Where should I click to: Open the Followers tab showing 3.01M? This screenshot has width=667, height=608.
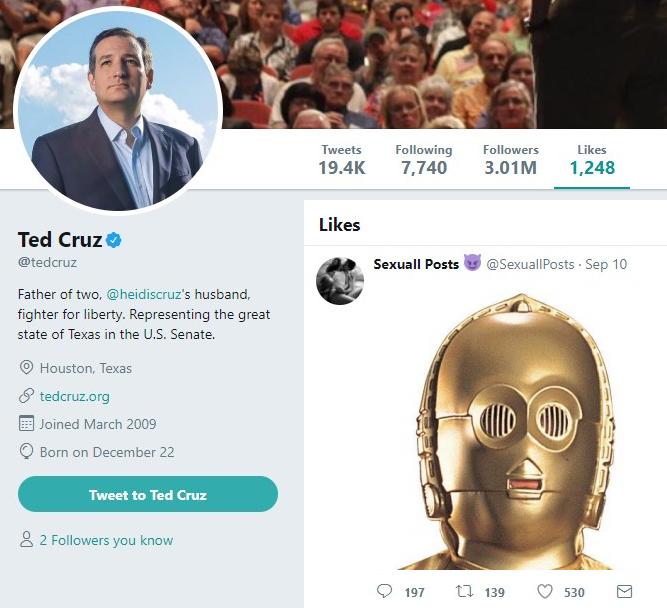pos(510,159)
